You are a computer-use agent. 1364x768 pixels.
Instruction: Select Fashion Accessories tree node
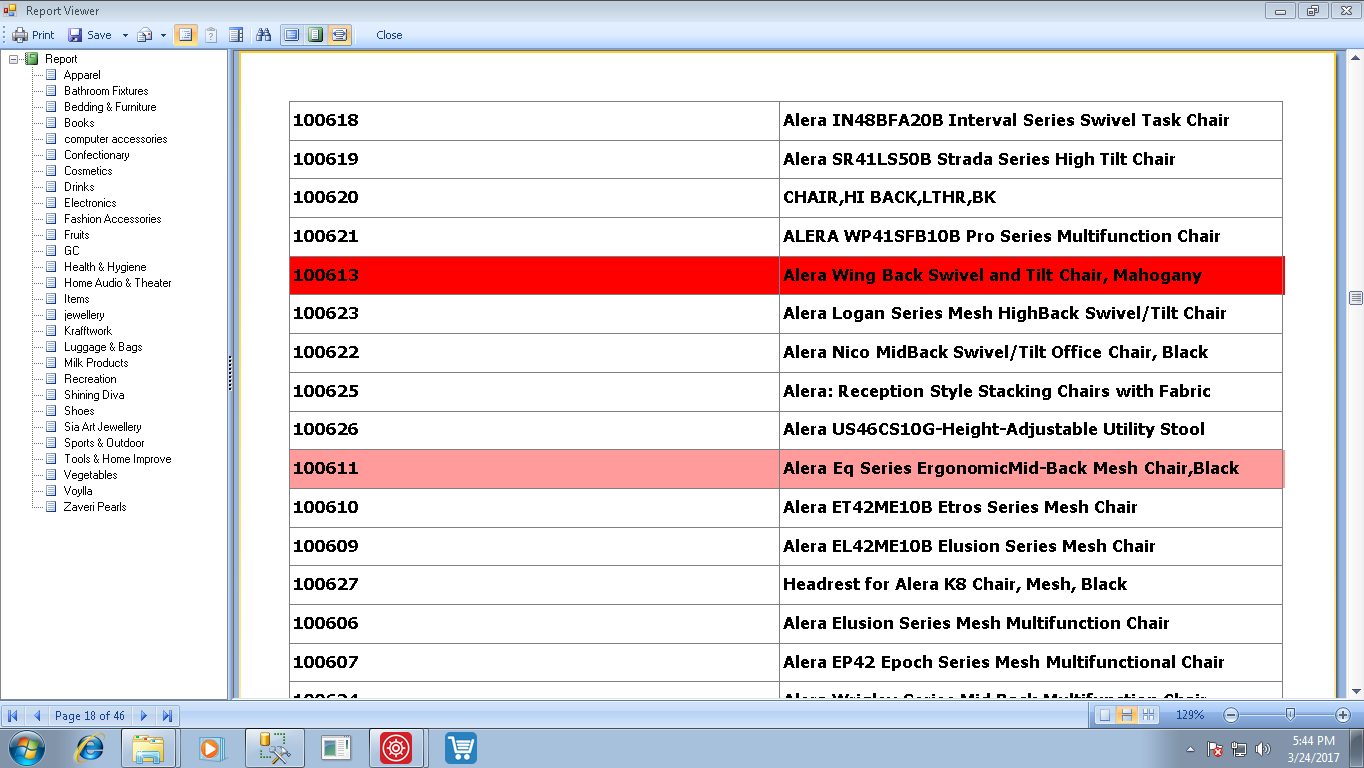pos(112,219)
